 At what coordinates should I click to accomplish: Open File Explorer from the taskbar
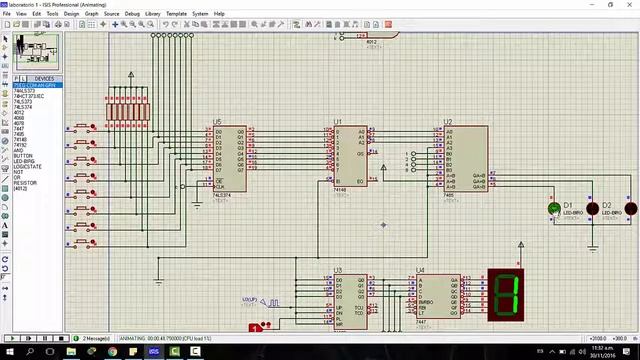click(71, 351)
